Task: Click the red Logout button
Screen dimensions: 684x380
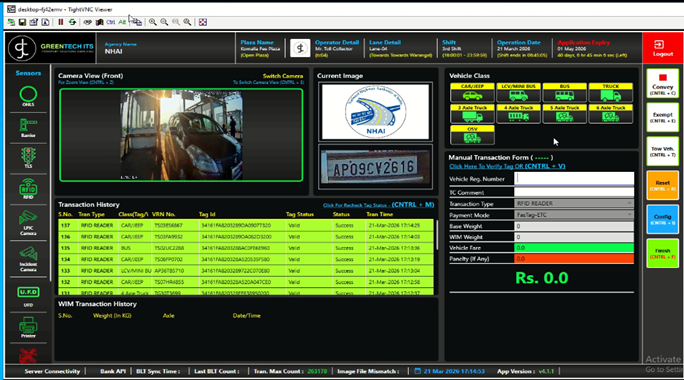Action: pyautogui.click(x=663, y=48)
